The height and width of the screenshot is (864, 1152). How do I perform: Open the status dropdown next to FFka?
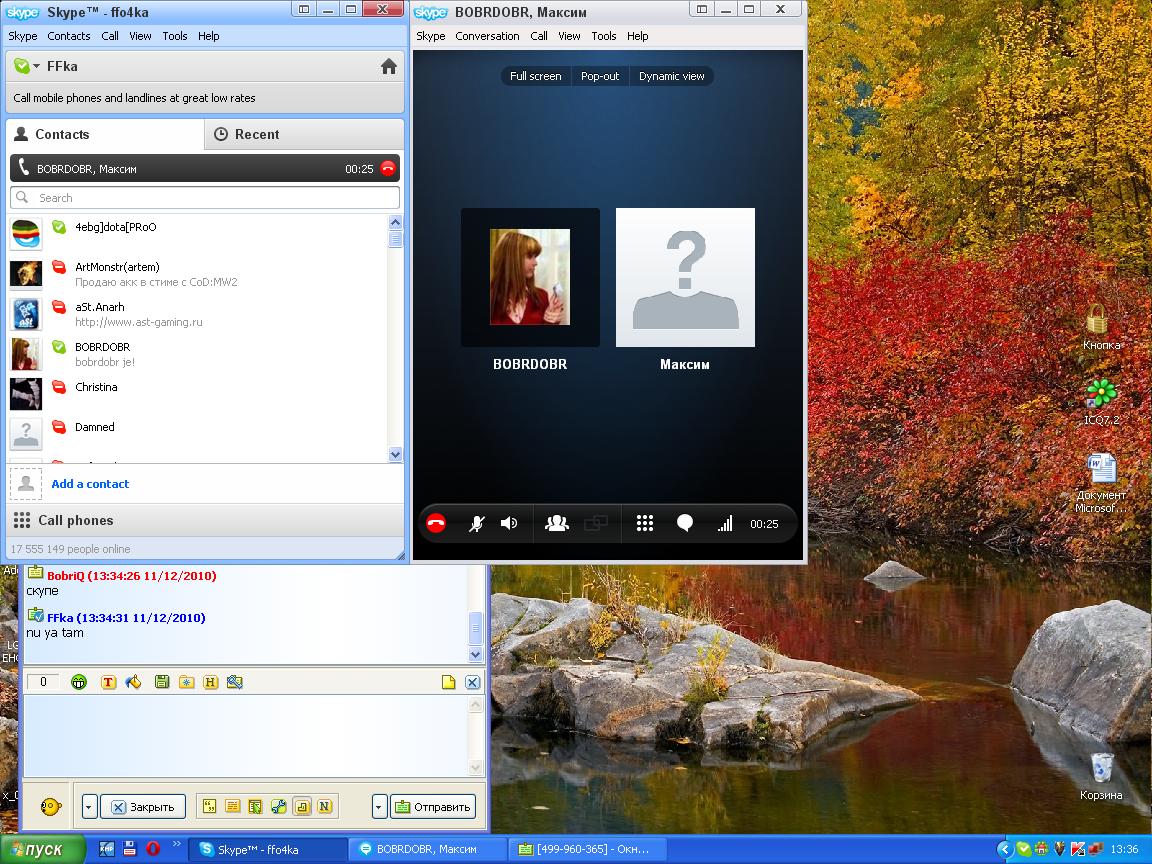click(37, 66)
